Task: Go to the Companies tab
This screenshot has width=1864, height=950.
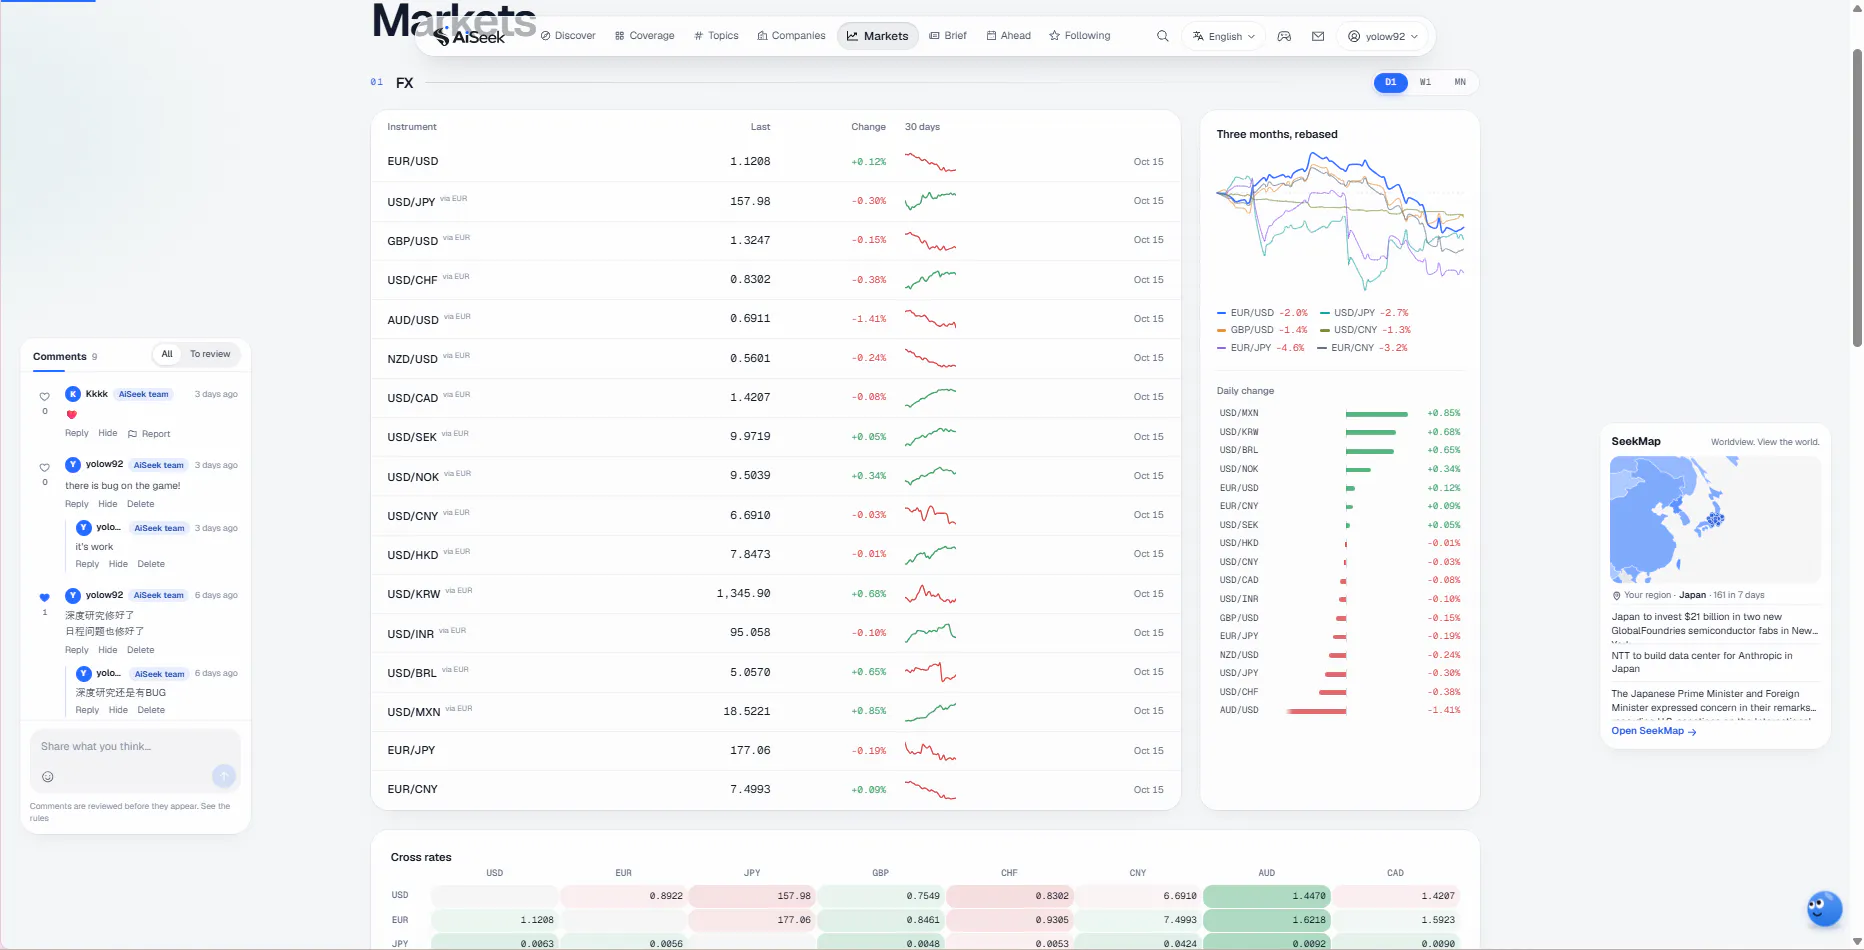Action: coord(791,36)
